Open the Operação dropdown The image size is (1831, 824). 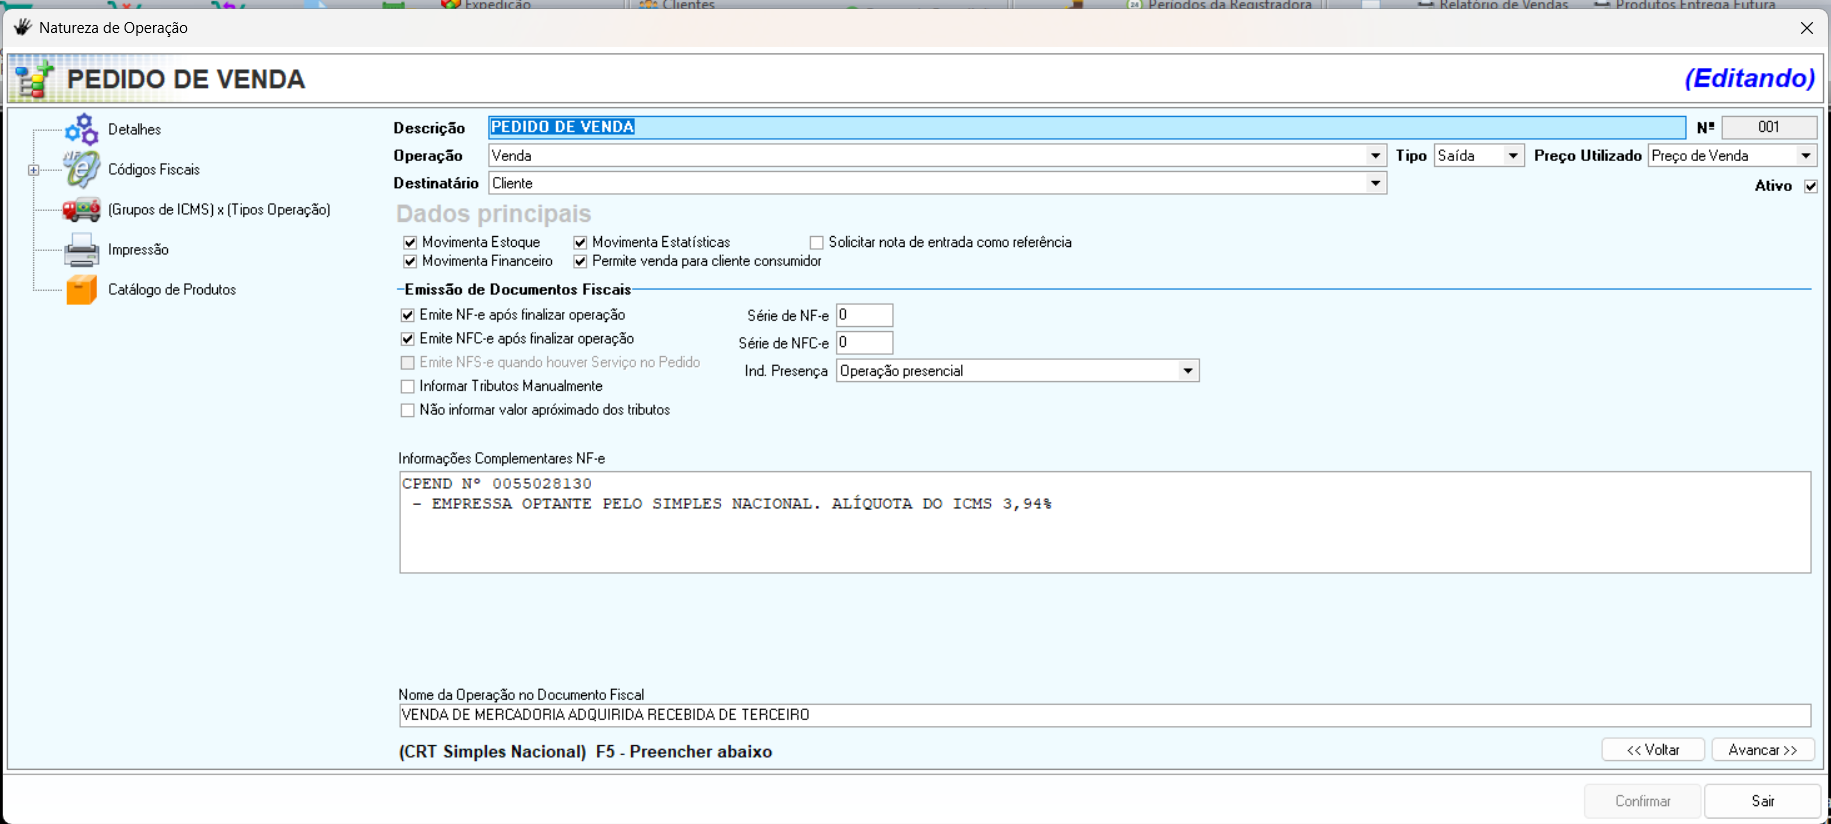(x=1375, y=156)
